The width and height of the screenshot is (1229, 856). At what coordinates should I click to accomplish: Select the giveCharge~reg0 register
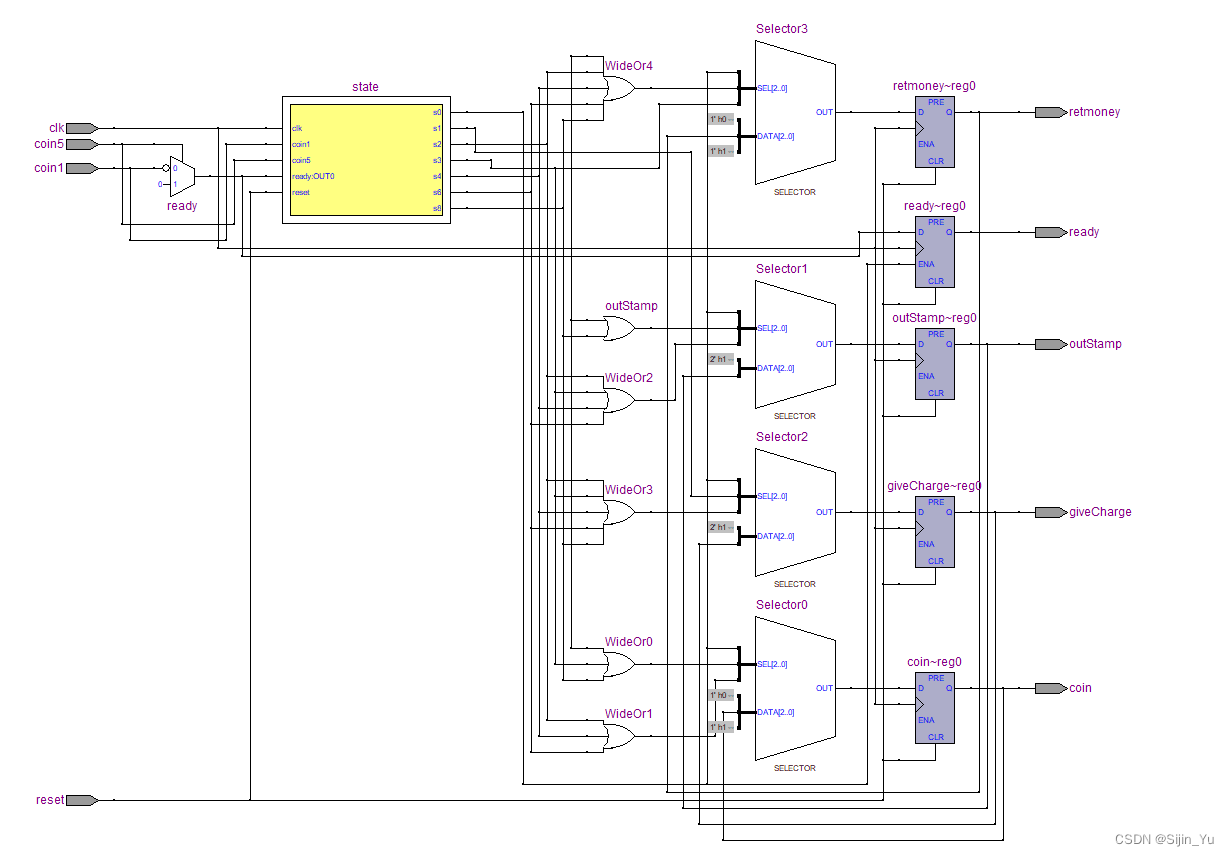pyautogui.click(x=935, y=531)
